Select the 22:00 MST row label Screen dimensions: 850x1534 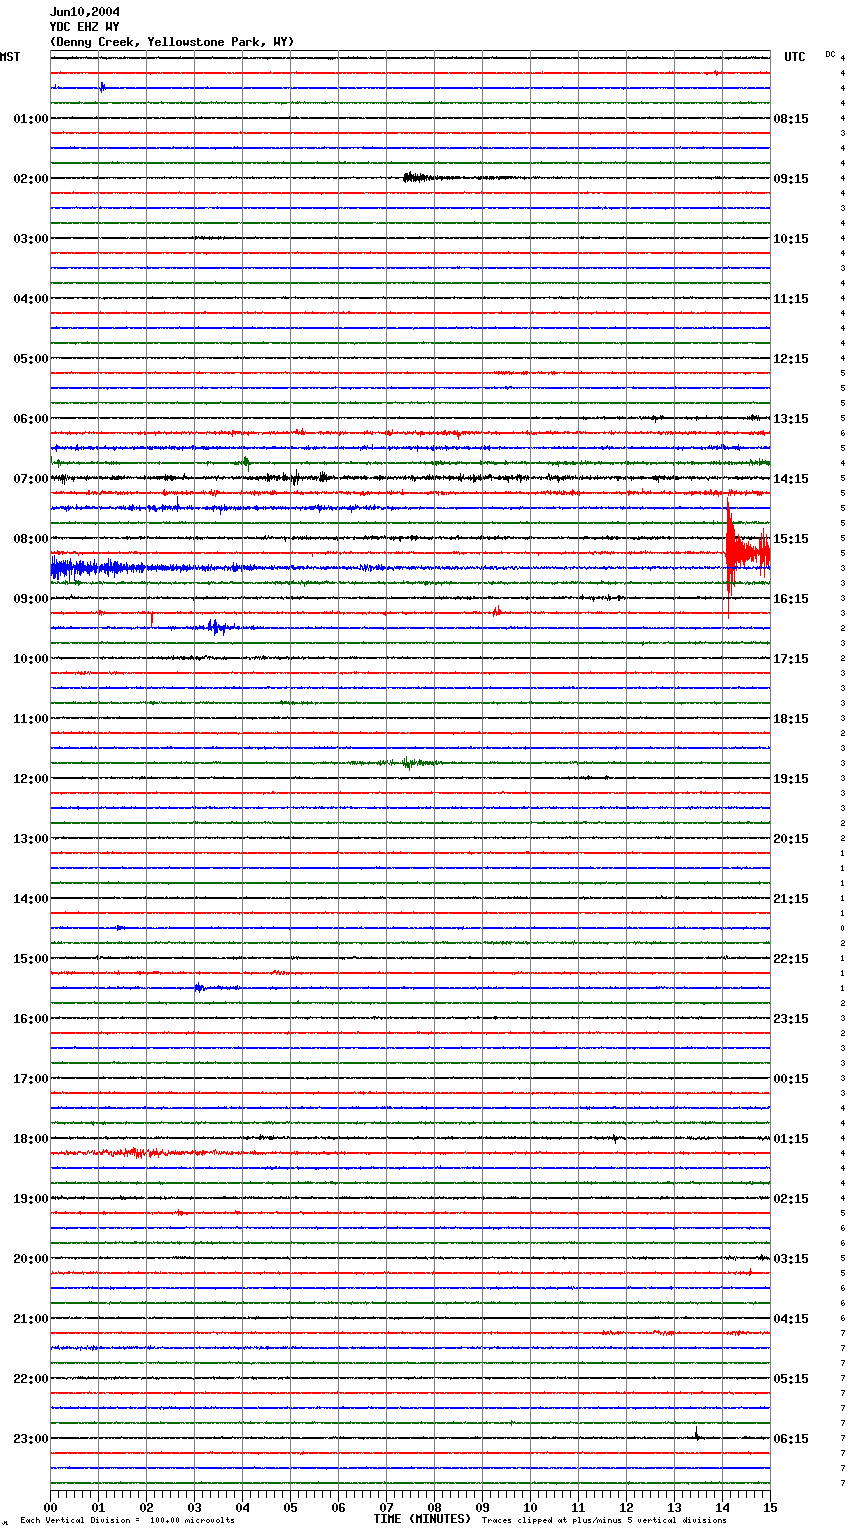31,1379
